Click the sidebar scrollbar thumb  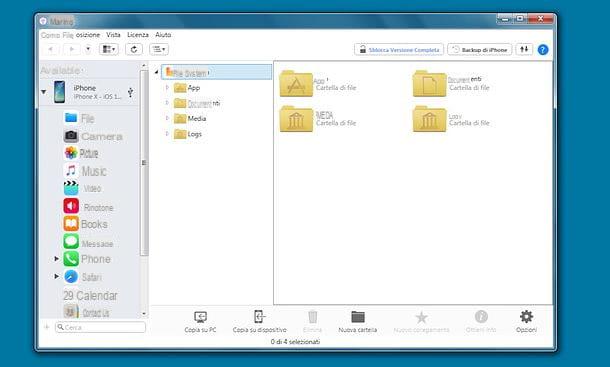[144, 162]
